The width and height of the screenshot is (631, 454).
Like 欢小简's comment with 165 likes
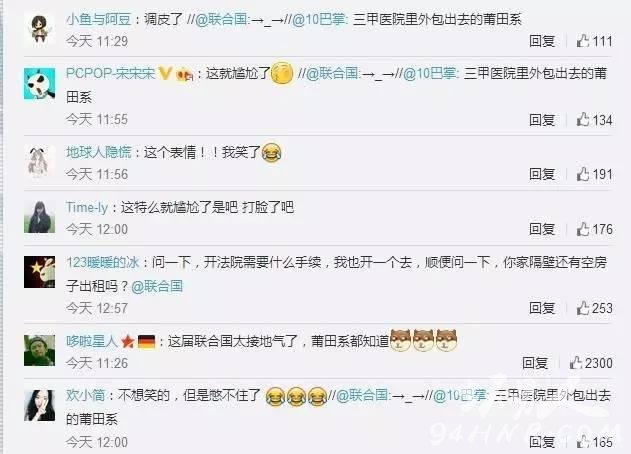(583, 442)
